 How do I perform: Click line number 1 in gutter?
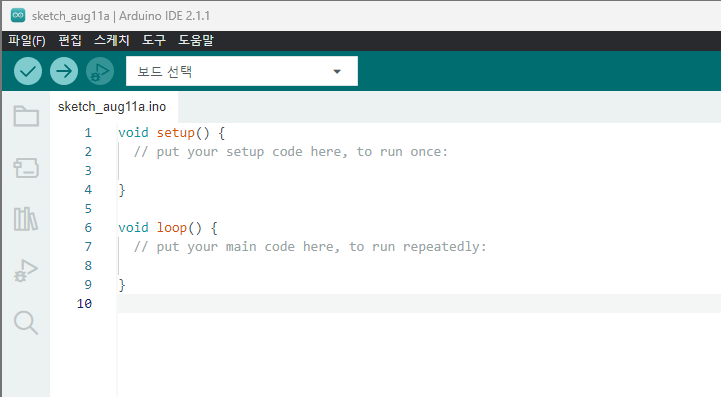point(88,133)
